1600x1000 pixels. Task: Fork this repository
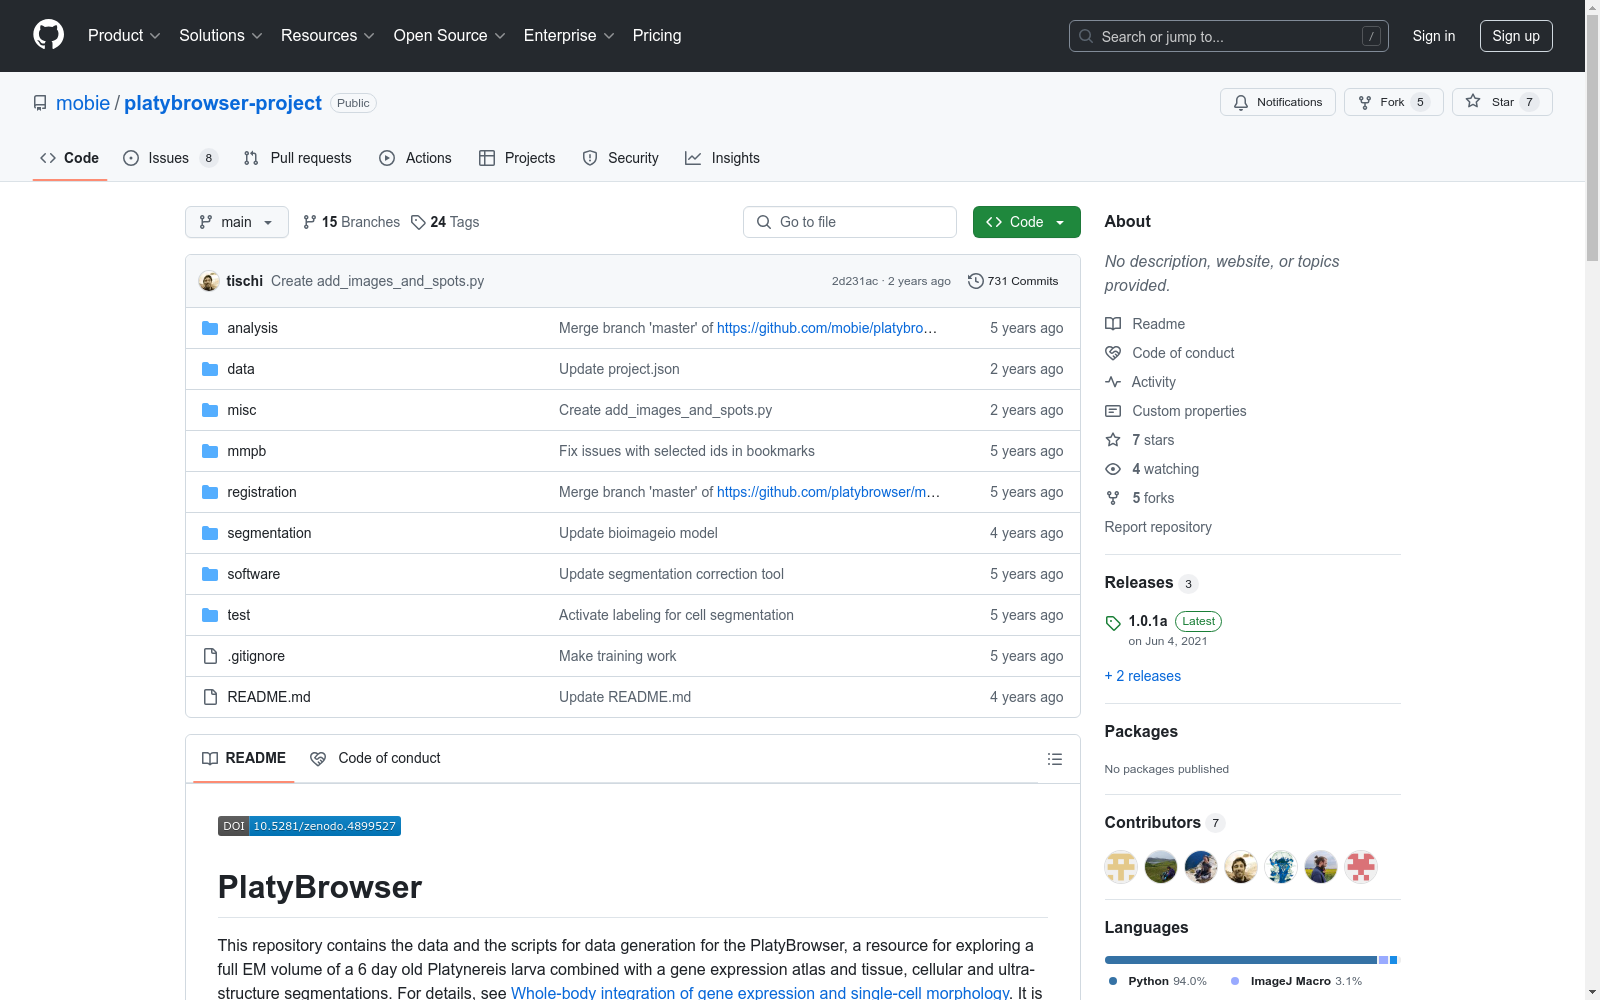click(x=1394, y=102)
